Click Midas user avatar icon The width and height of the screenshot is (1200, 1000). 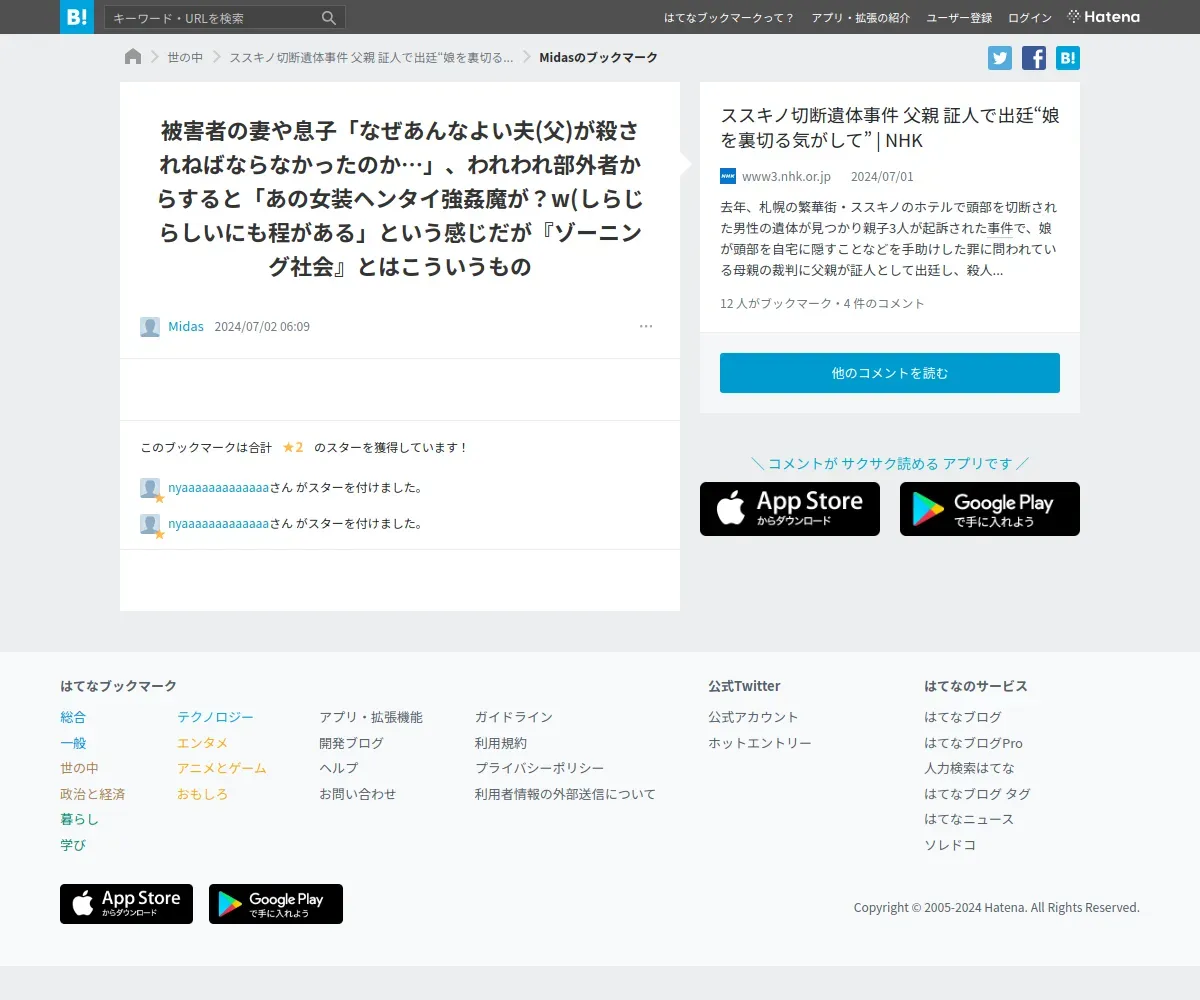150,327
